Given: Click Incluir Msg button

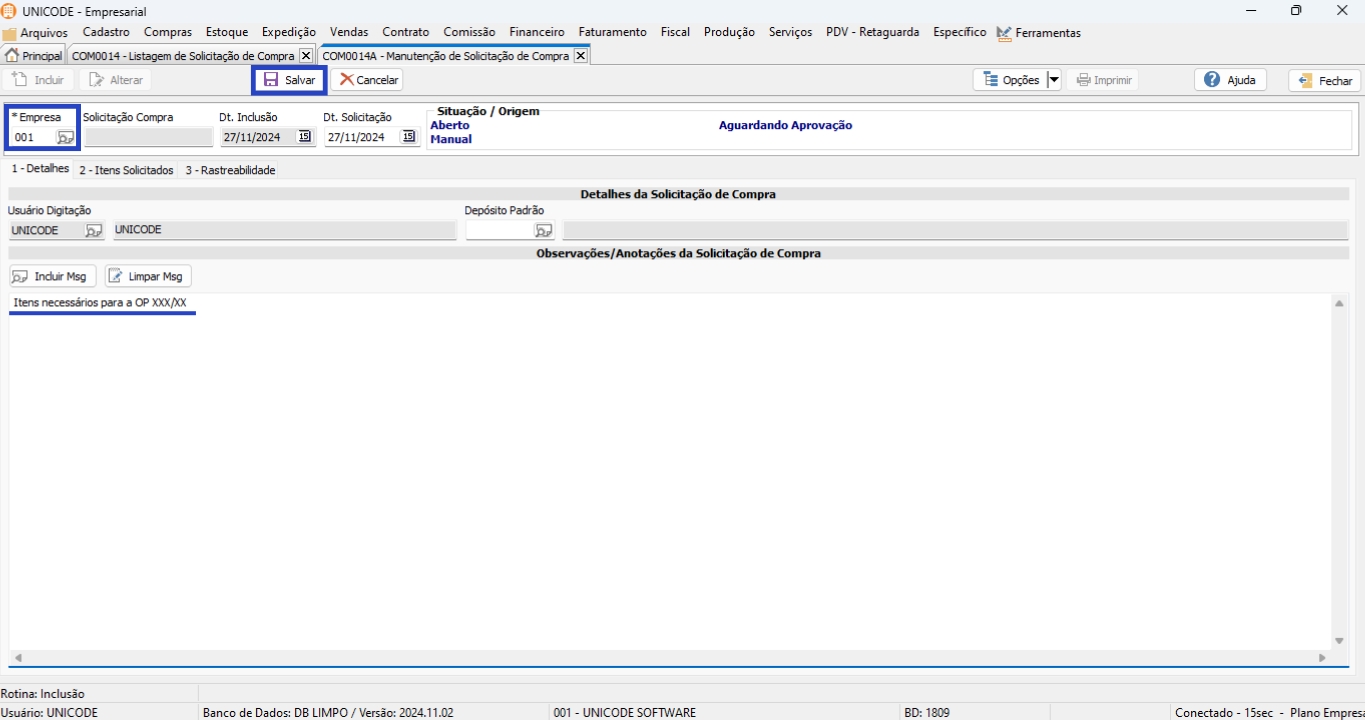Looking at the screenshot, I should click(x=50, y=276).
